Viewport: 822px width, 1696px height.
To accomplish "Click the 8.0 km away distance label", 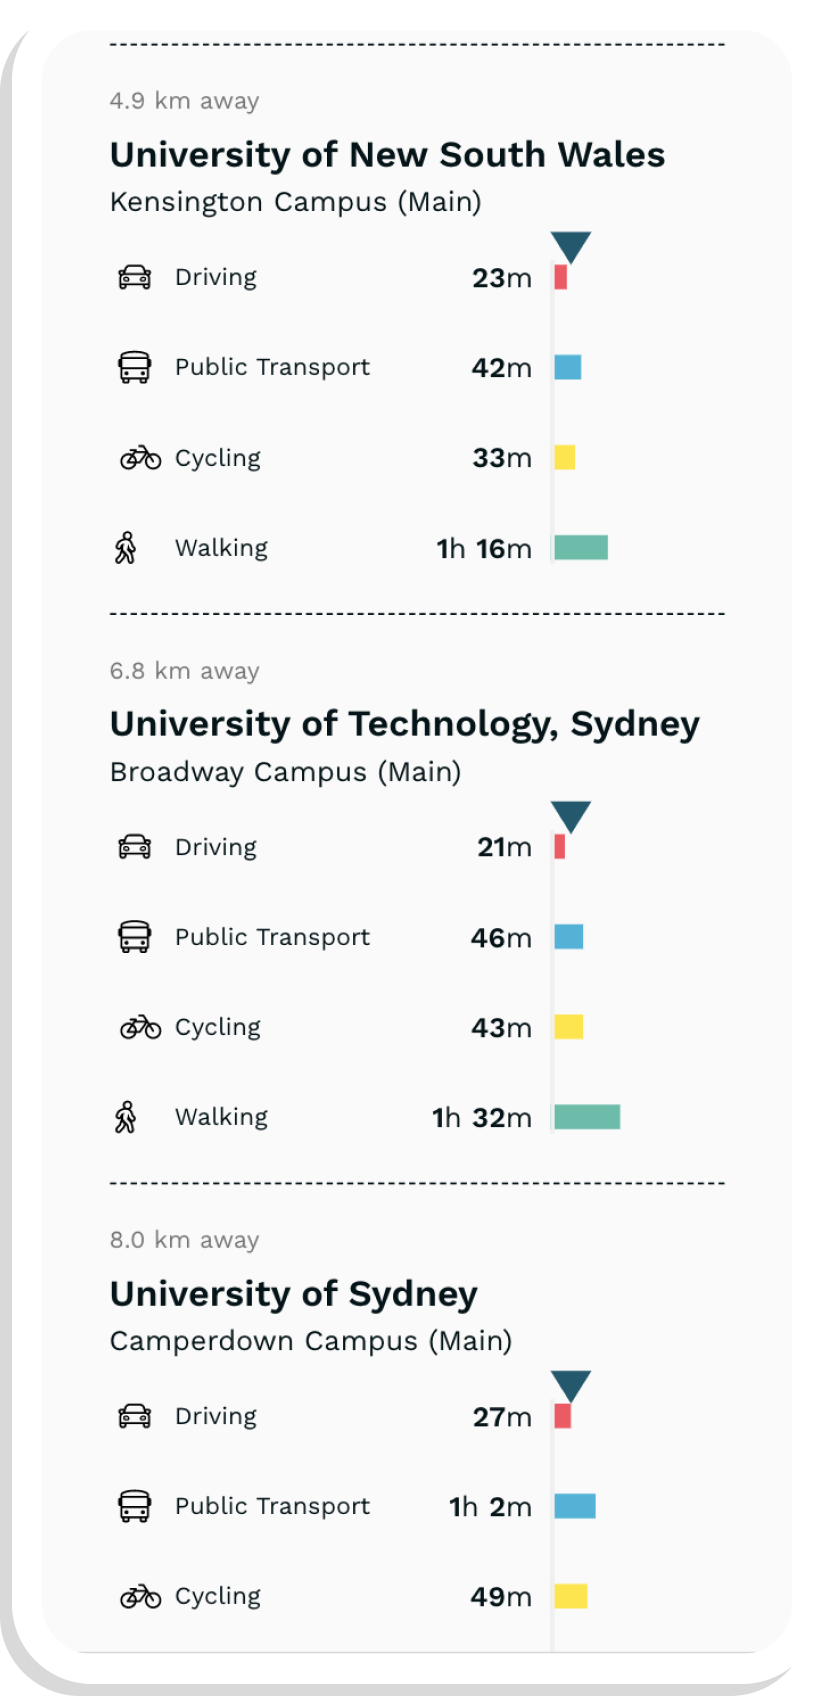I will 184,1240.
